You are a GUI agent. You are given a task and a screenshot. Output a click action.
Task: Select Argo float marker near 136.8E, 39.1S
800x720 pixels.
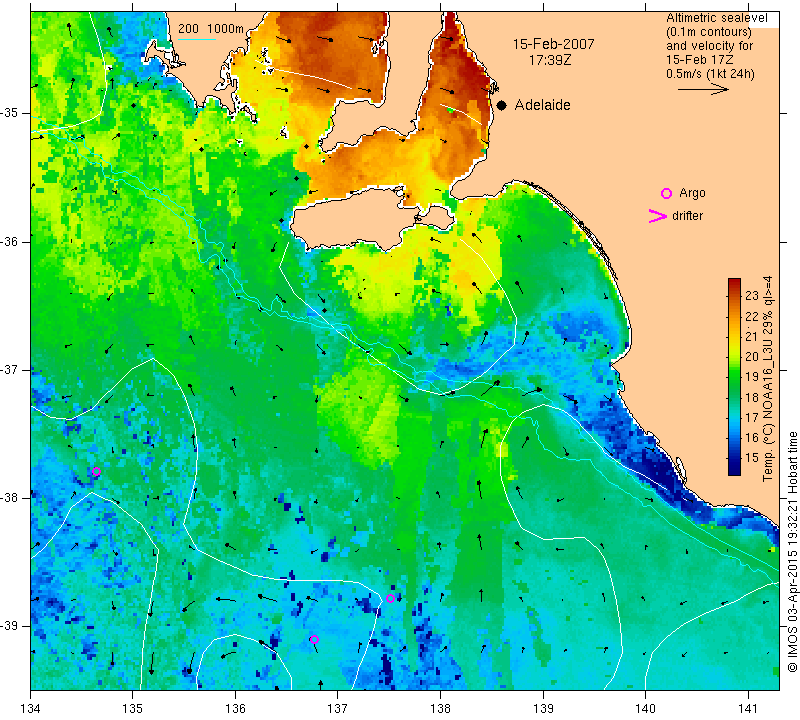pyautogui.click(x=314, y=639)
